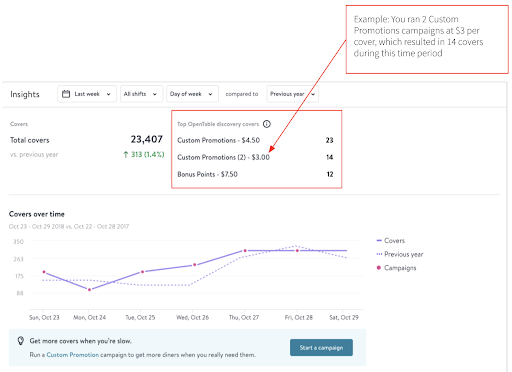This screenshot has width=512, height=372.
Task: Click the Insights heading
Action: [25, 94]
